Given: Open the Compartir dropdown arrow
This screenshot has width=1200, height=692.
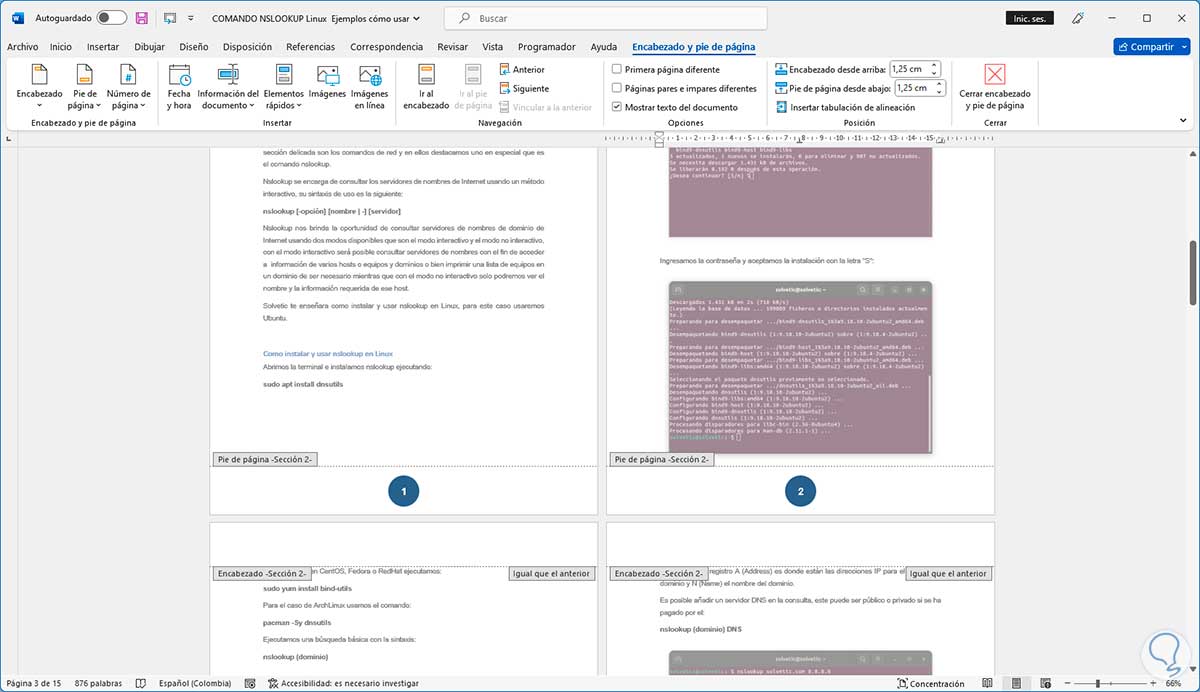Looking at the screenshot, I should (x=1183, y=46).
